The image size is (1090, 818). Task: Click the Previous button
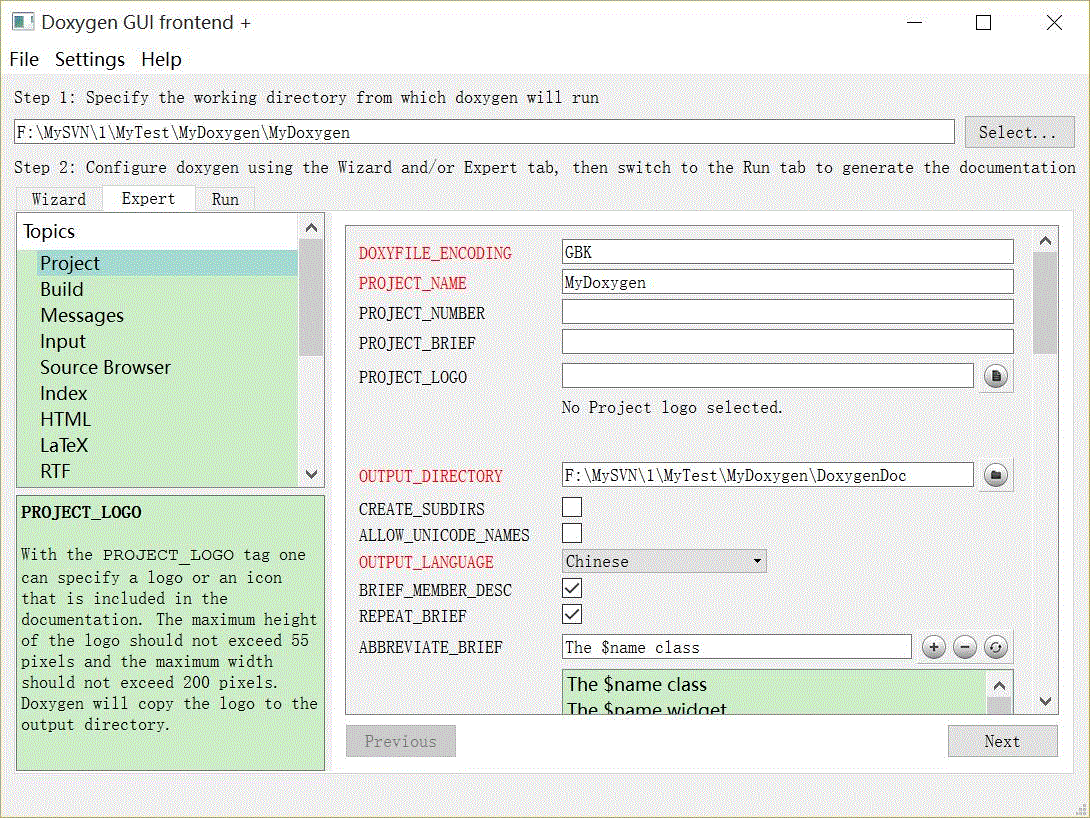(x=400, y=742)
